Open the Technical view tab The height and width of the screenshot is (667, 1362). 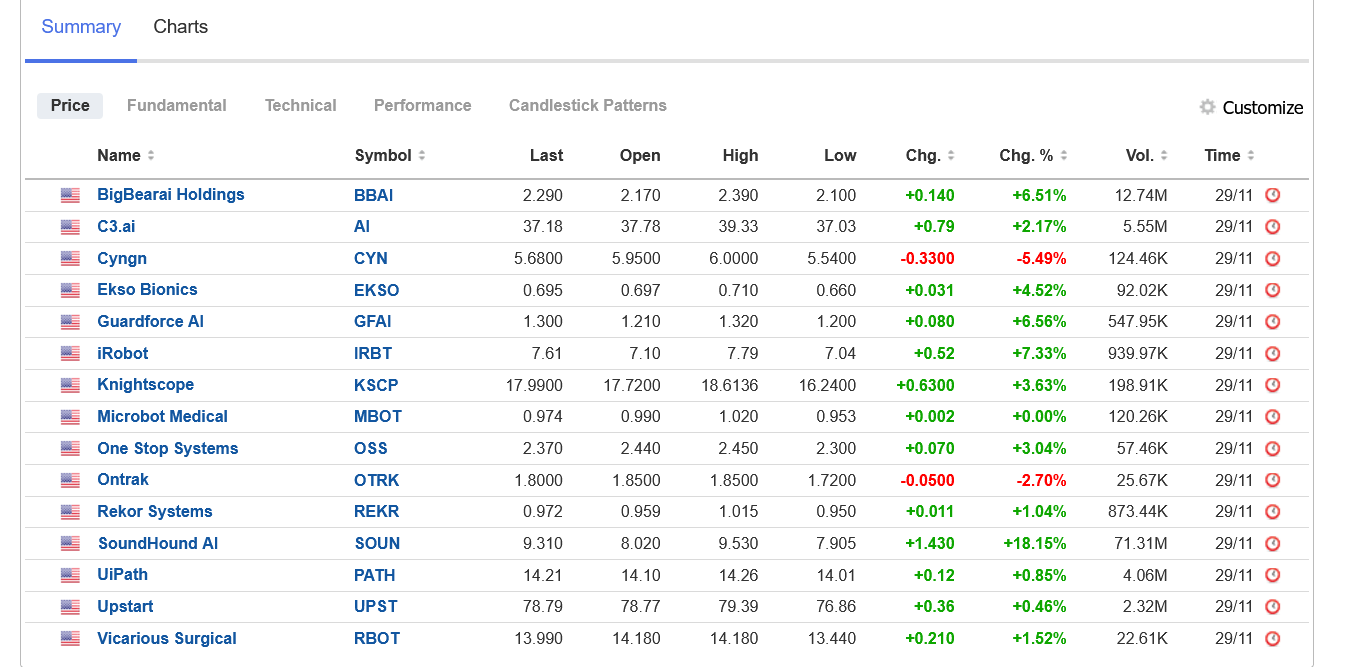click(301, 105)
